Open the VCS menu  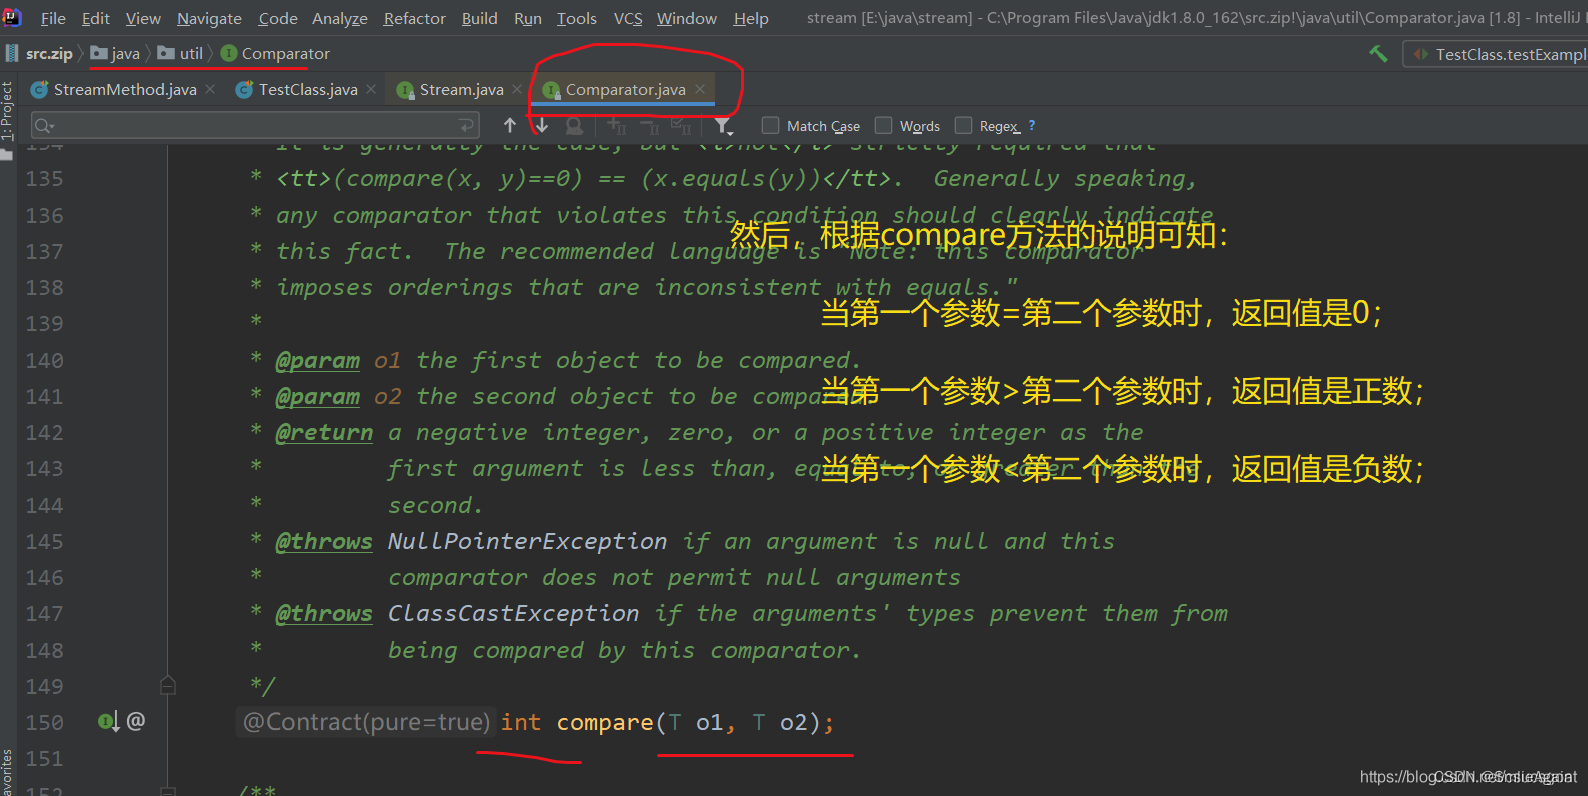click(x=628, y=18)
